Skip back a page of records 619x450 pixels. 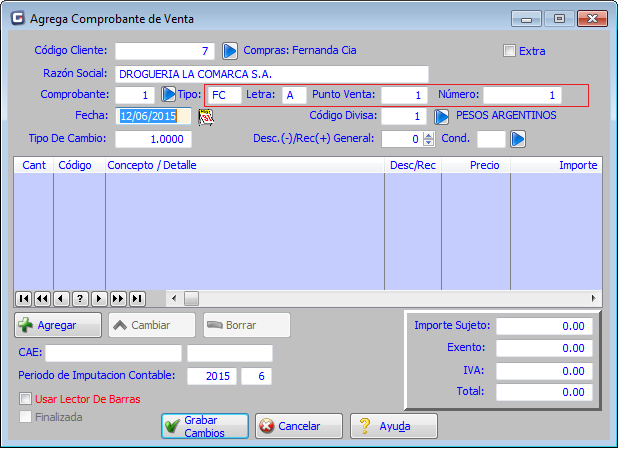(42, 298)
